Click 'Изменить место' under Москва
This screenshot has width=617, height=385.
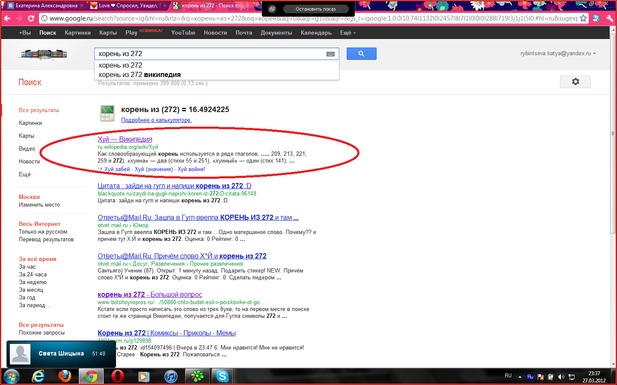tap(39, 205)
